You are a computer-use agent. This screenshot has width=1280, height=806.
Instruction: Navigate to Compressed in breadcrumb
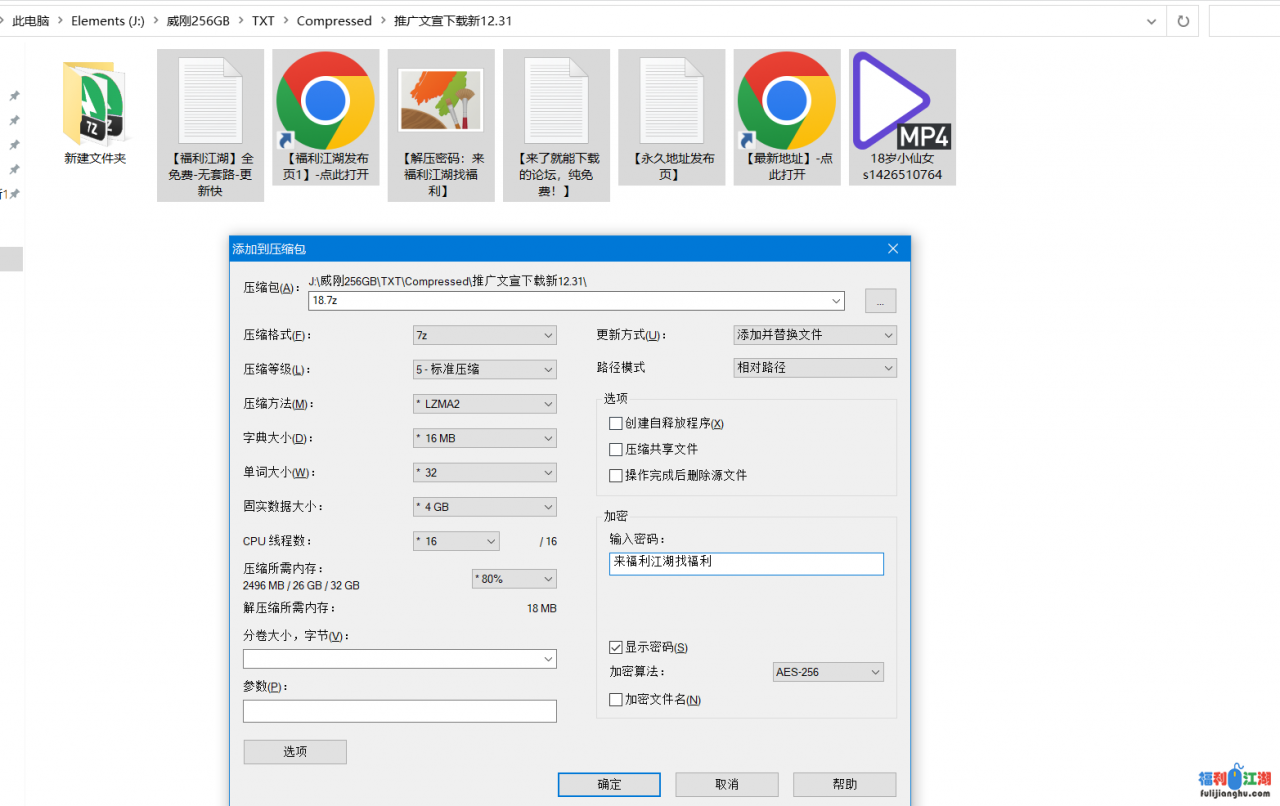coord(334,20)
